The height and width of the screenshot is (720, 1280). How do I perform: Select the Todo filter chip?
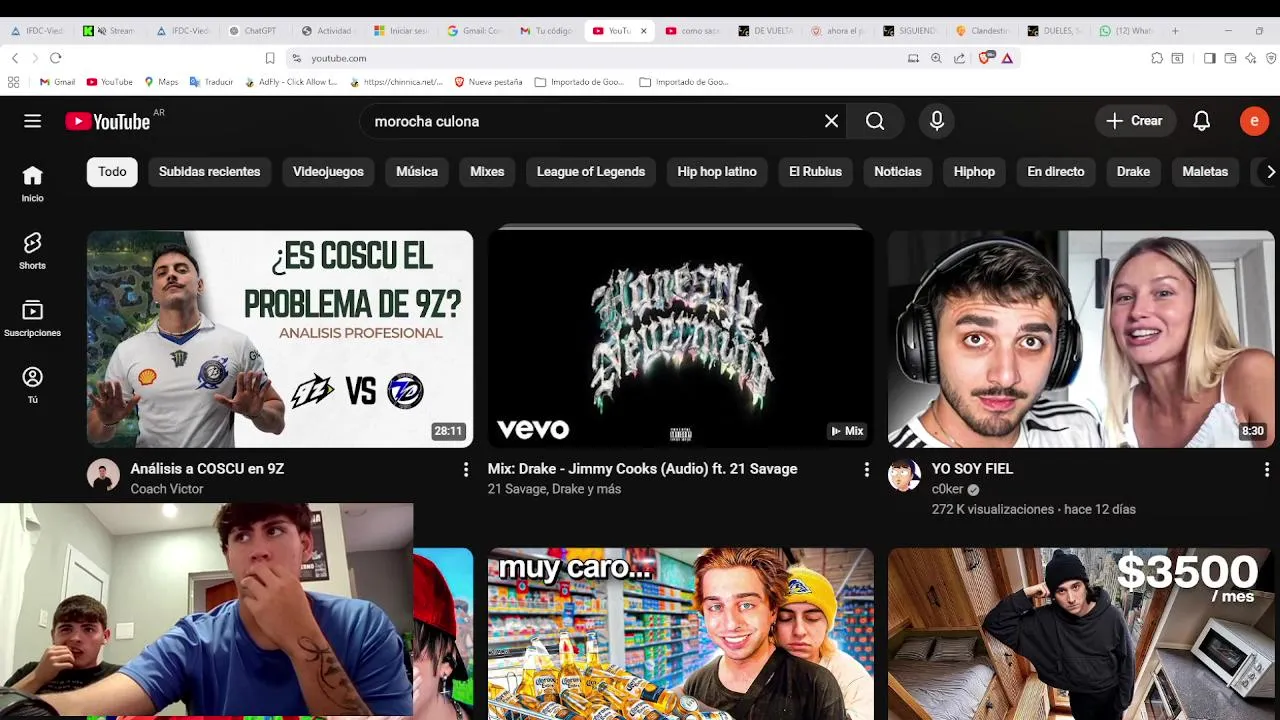point(112,172)
